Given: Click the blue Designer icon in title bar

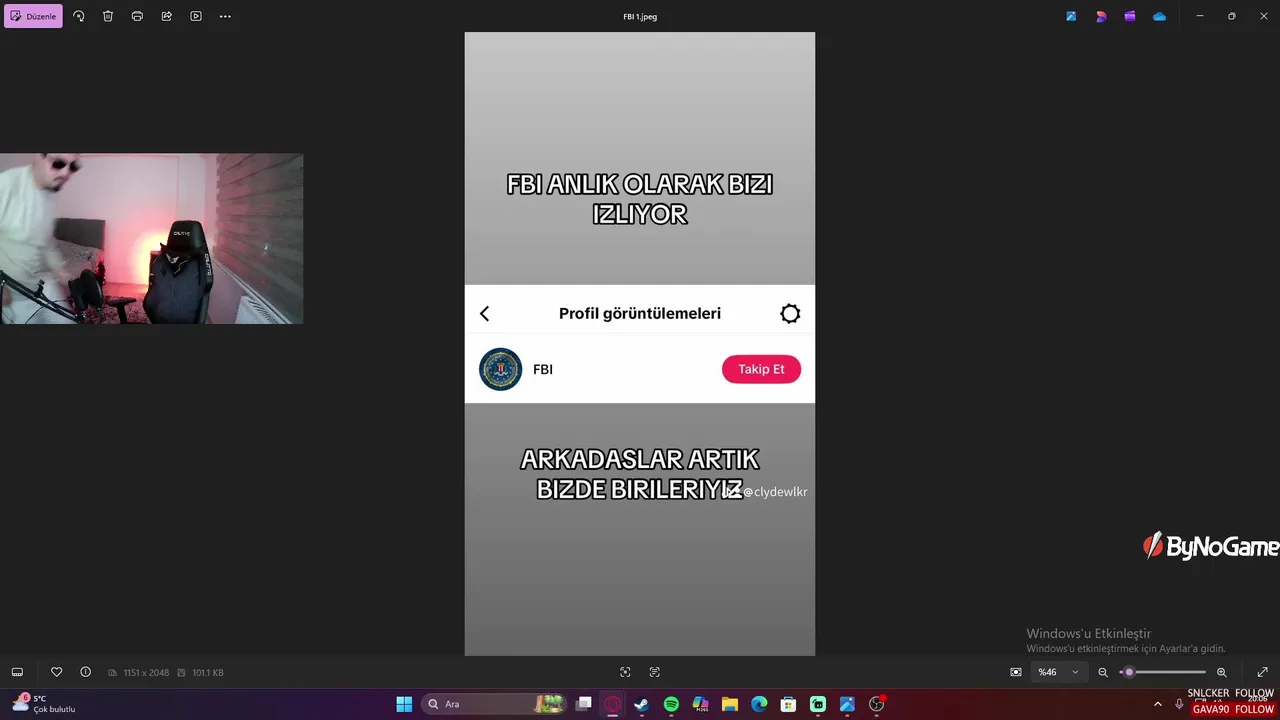Looking at the screenshot, I should pos(1071,16).
